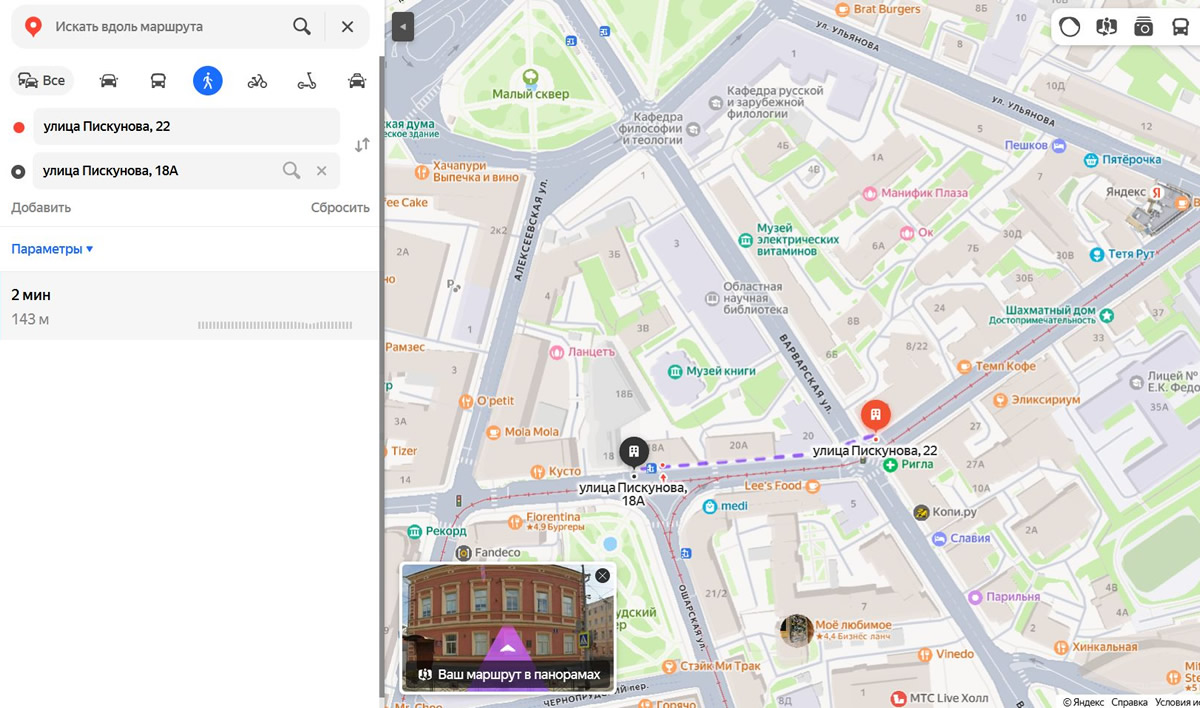Open street panoramas camera icon
Screen dimensions: 1200x708
[1143, 27]
